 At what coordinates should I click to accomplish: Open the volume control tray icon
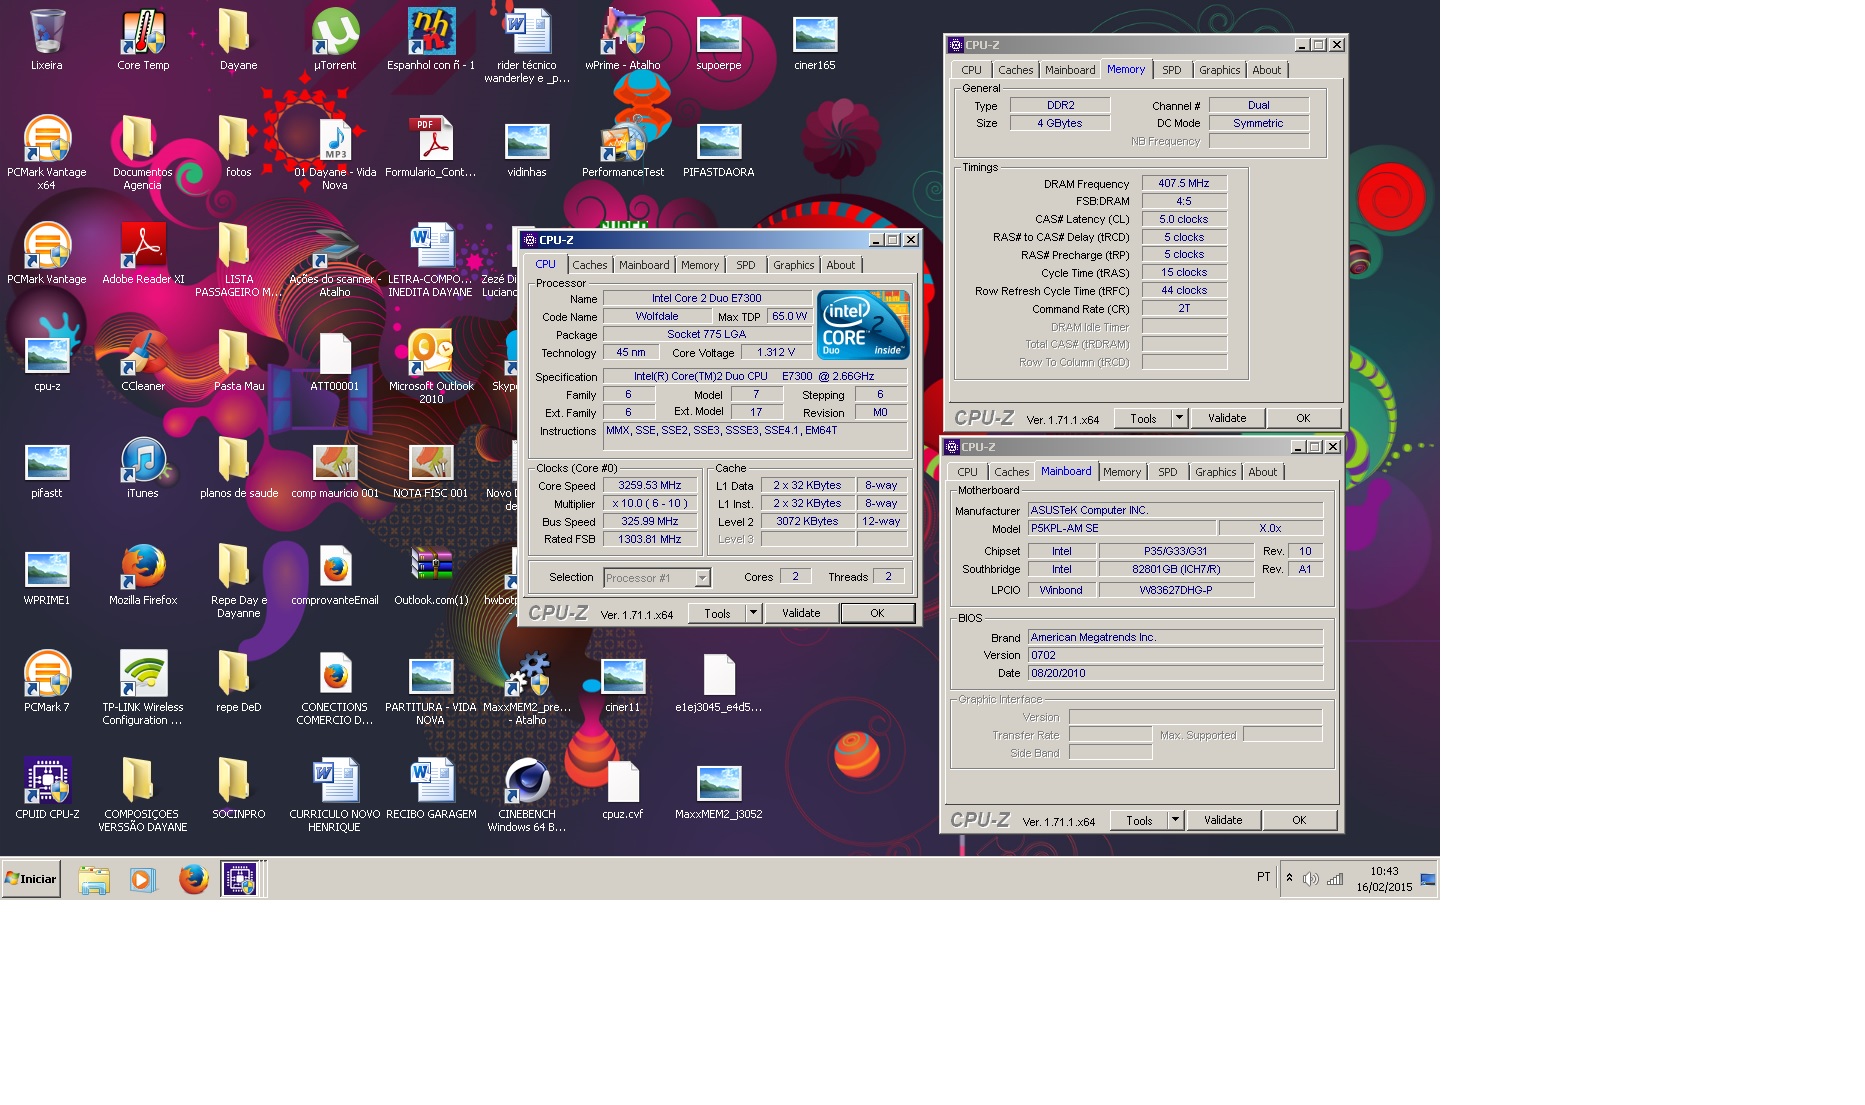pos(1310,879)
